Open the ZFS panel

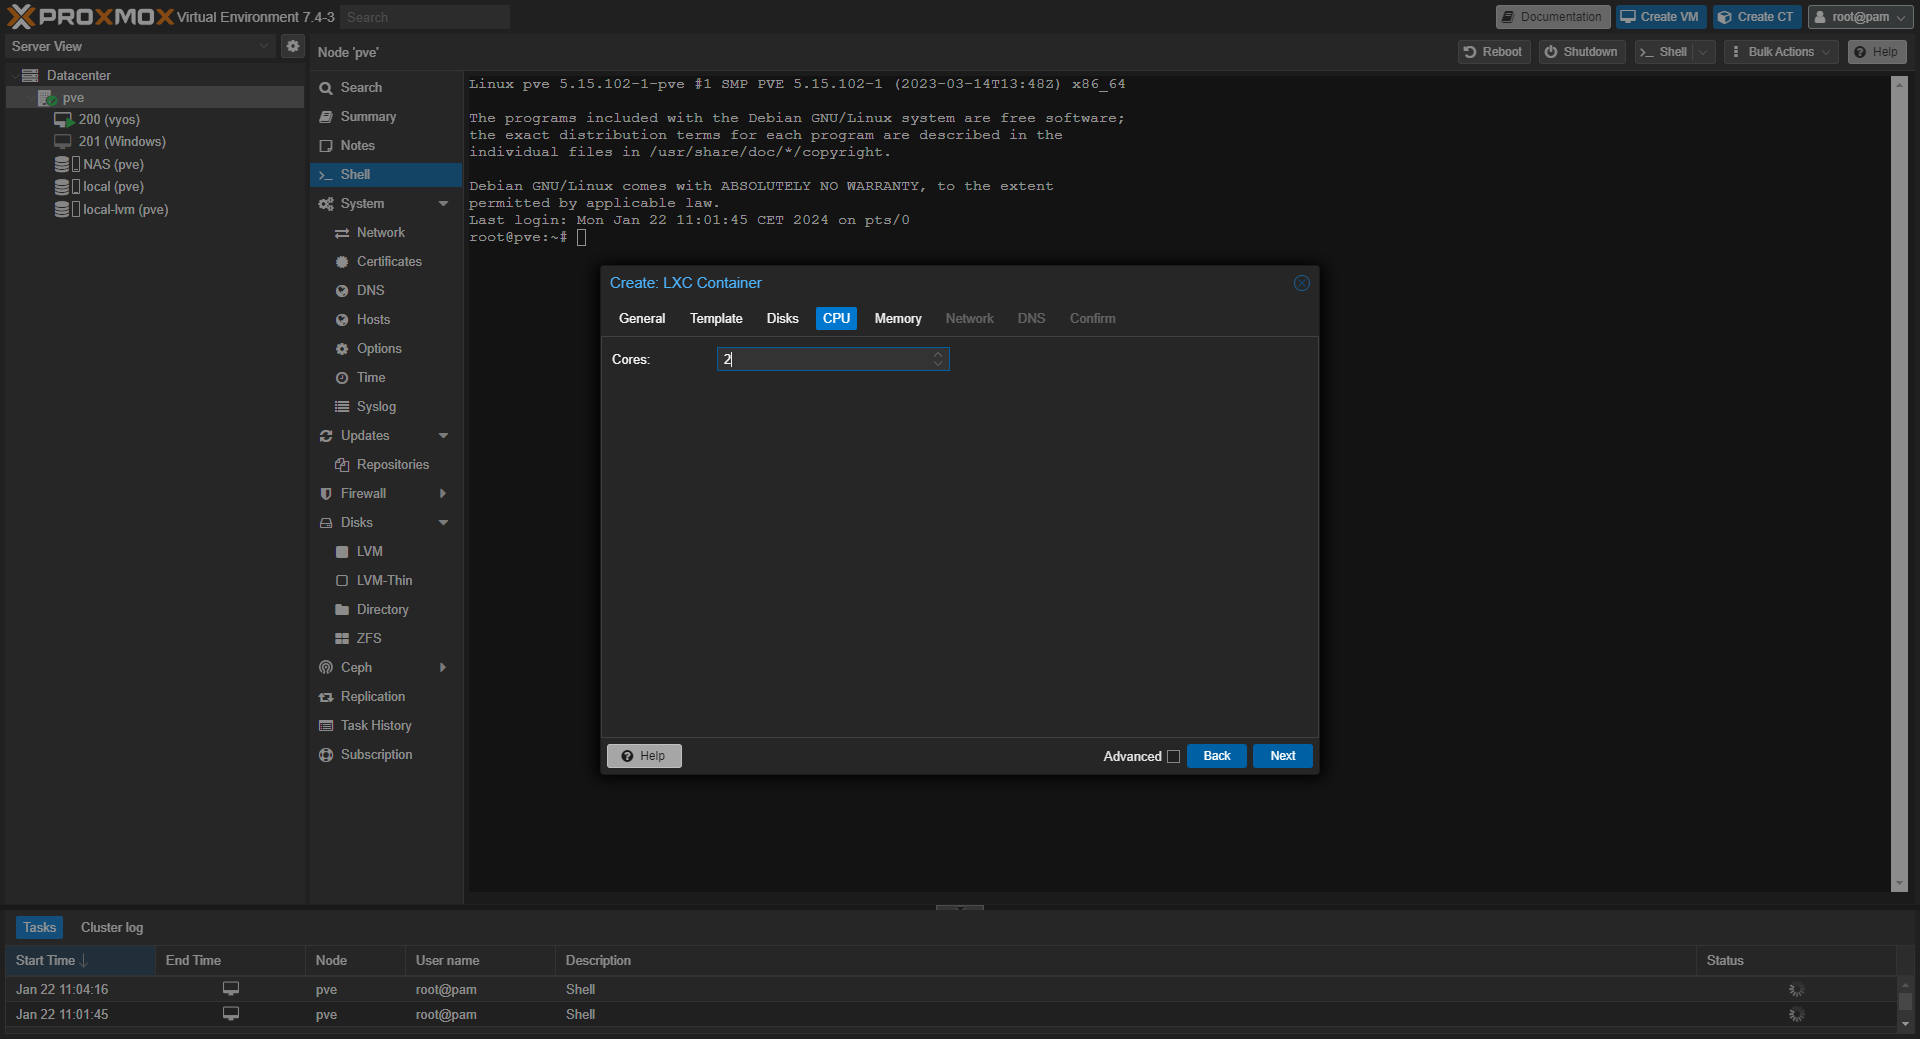[386, 638]
